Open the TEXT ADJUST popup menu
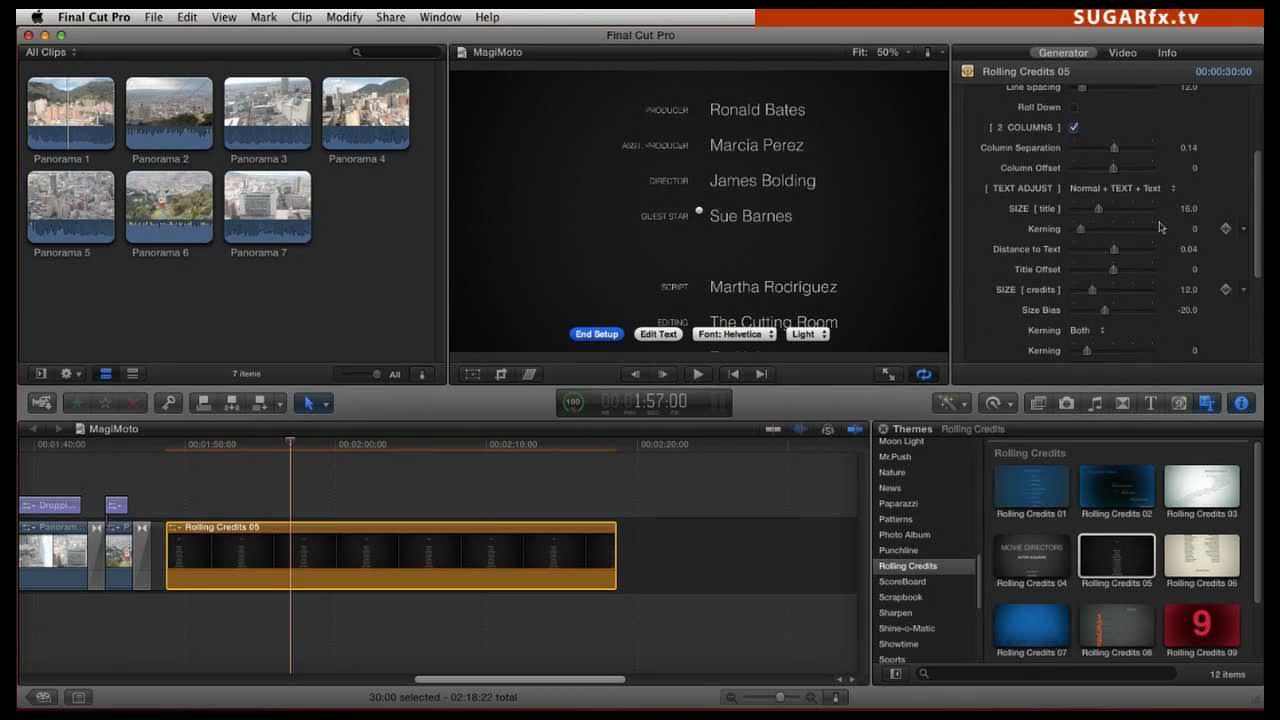 click(1122, 188)
